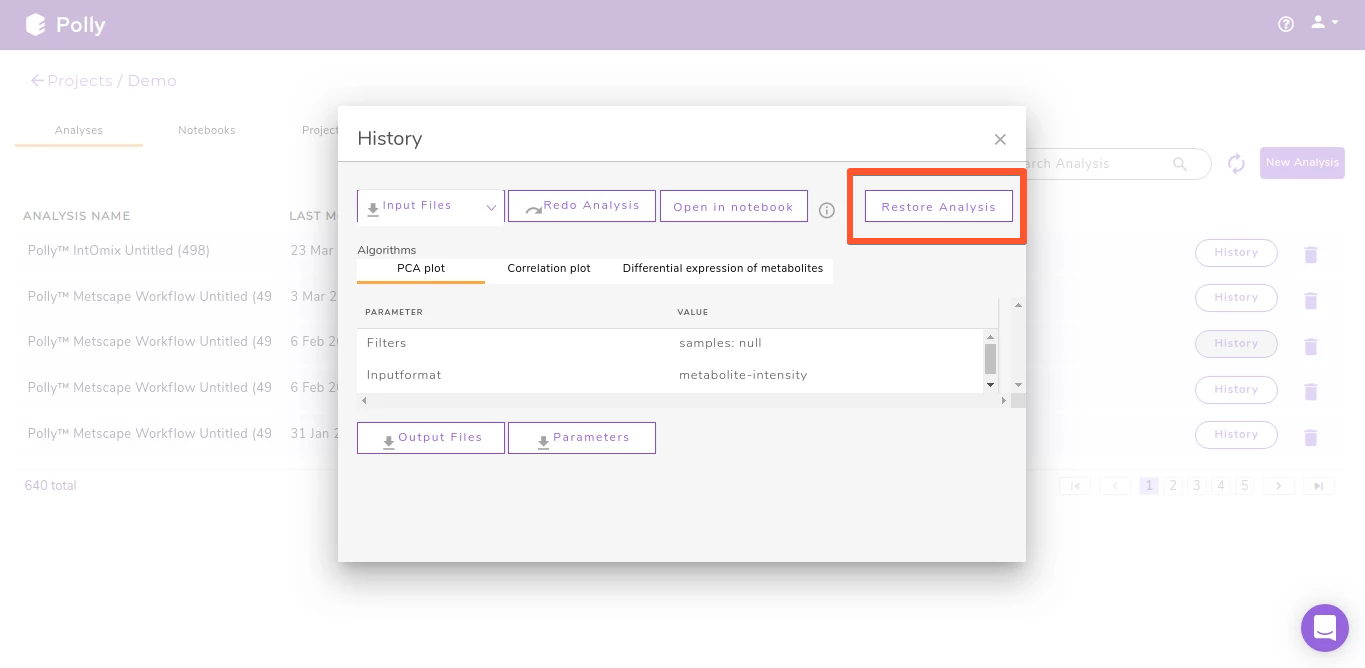Close the History dialog with X
Image resolution: width=1365 pixels, height=668 pixels.
click(x=1000, y=139)
